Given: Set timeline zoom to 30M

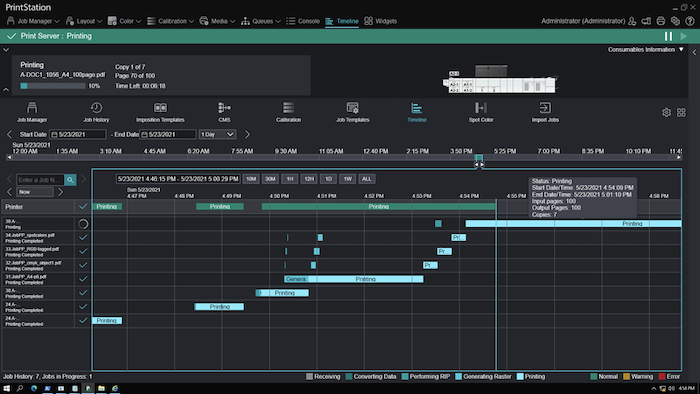Looking at the screenshot, I should [x=270, y=179].
